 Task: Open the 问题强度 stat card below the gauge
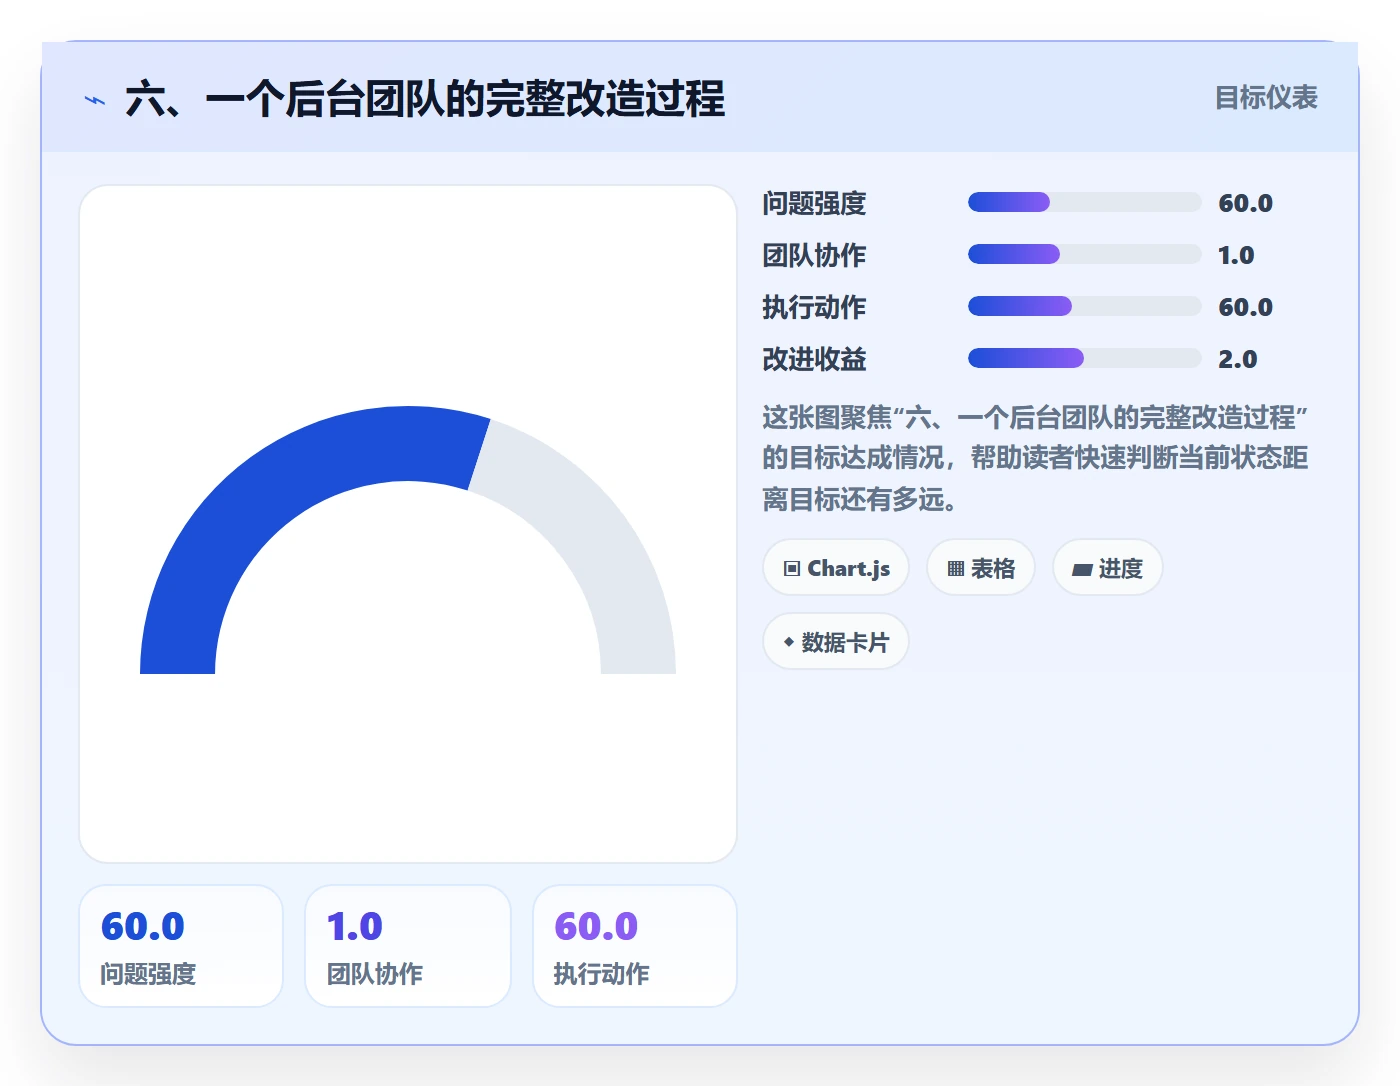(181, 946)
